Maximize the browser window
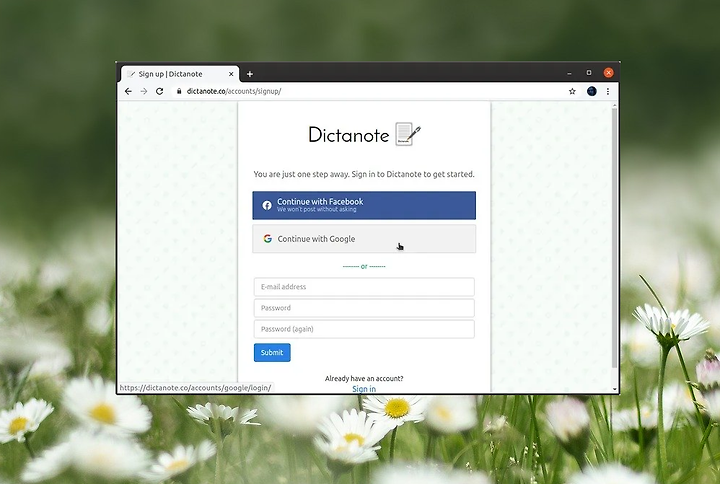The height and width of the screenshot is (484, 720). (589, 73)
